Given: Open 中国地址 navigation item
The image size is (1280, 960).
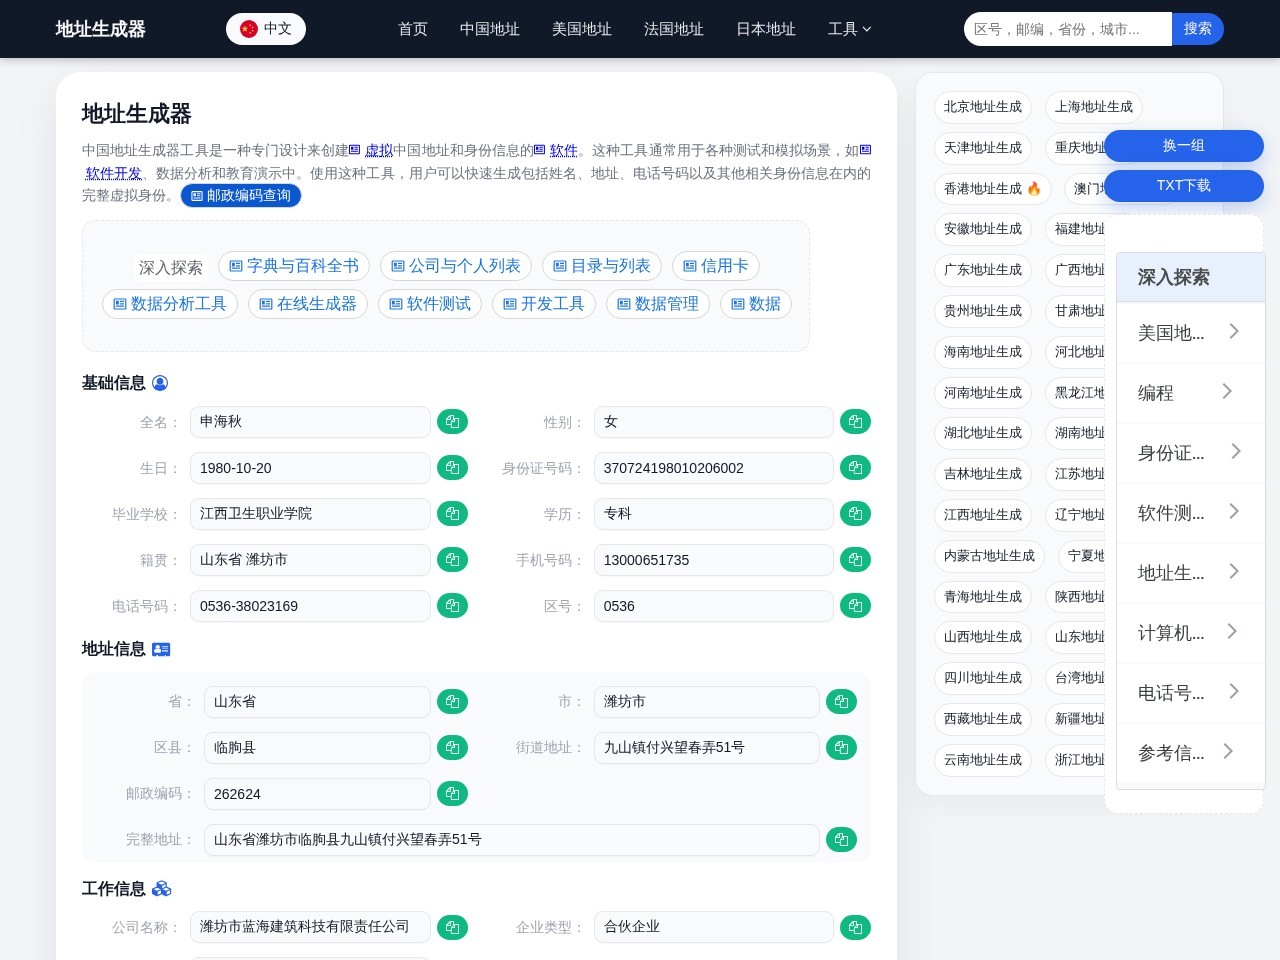Looking at the screenshot, I should coord(490,29).
